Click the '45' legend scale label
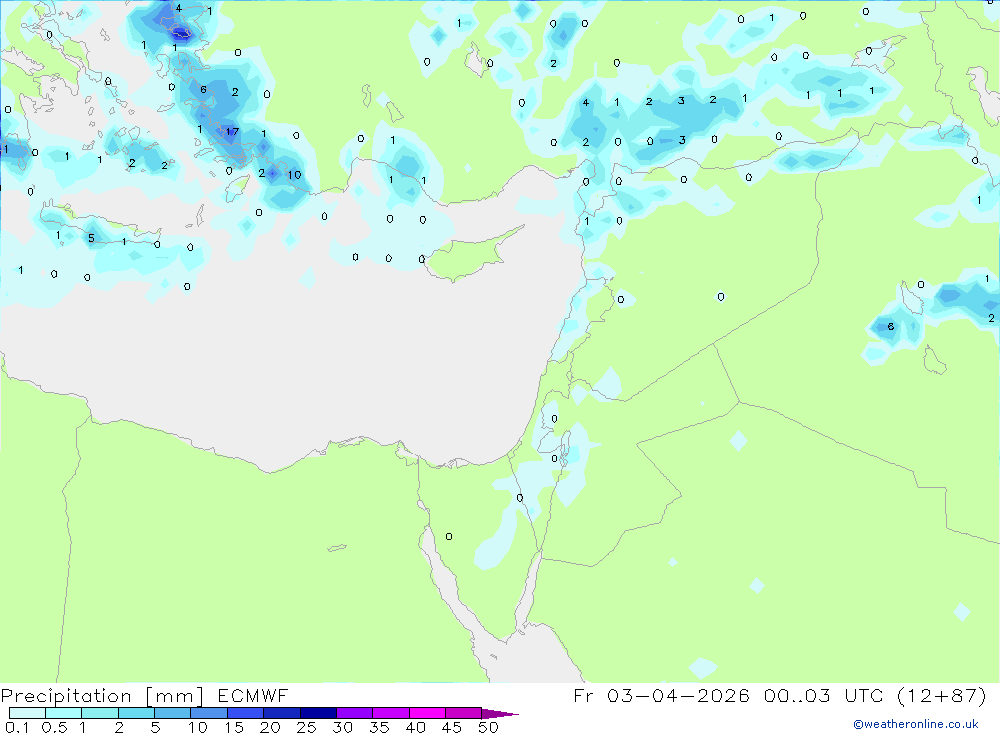The image size is (1000, 733). click(452, 727)
